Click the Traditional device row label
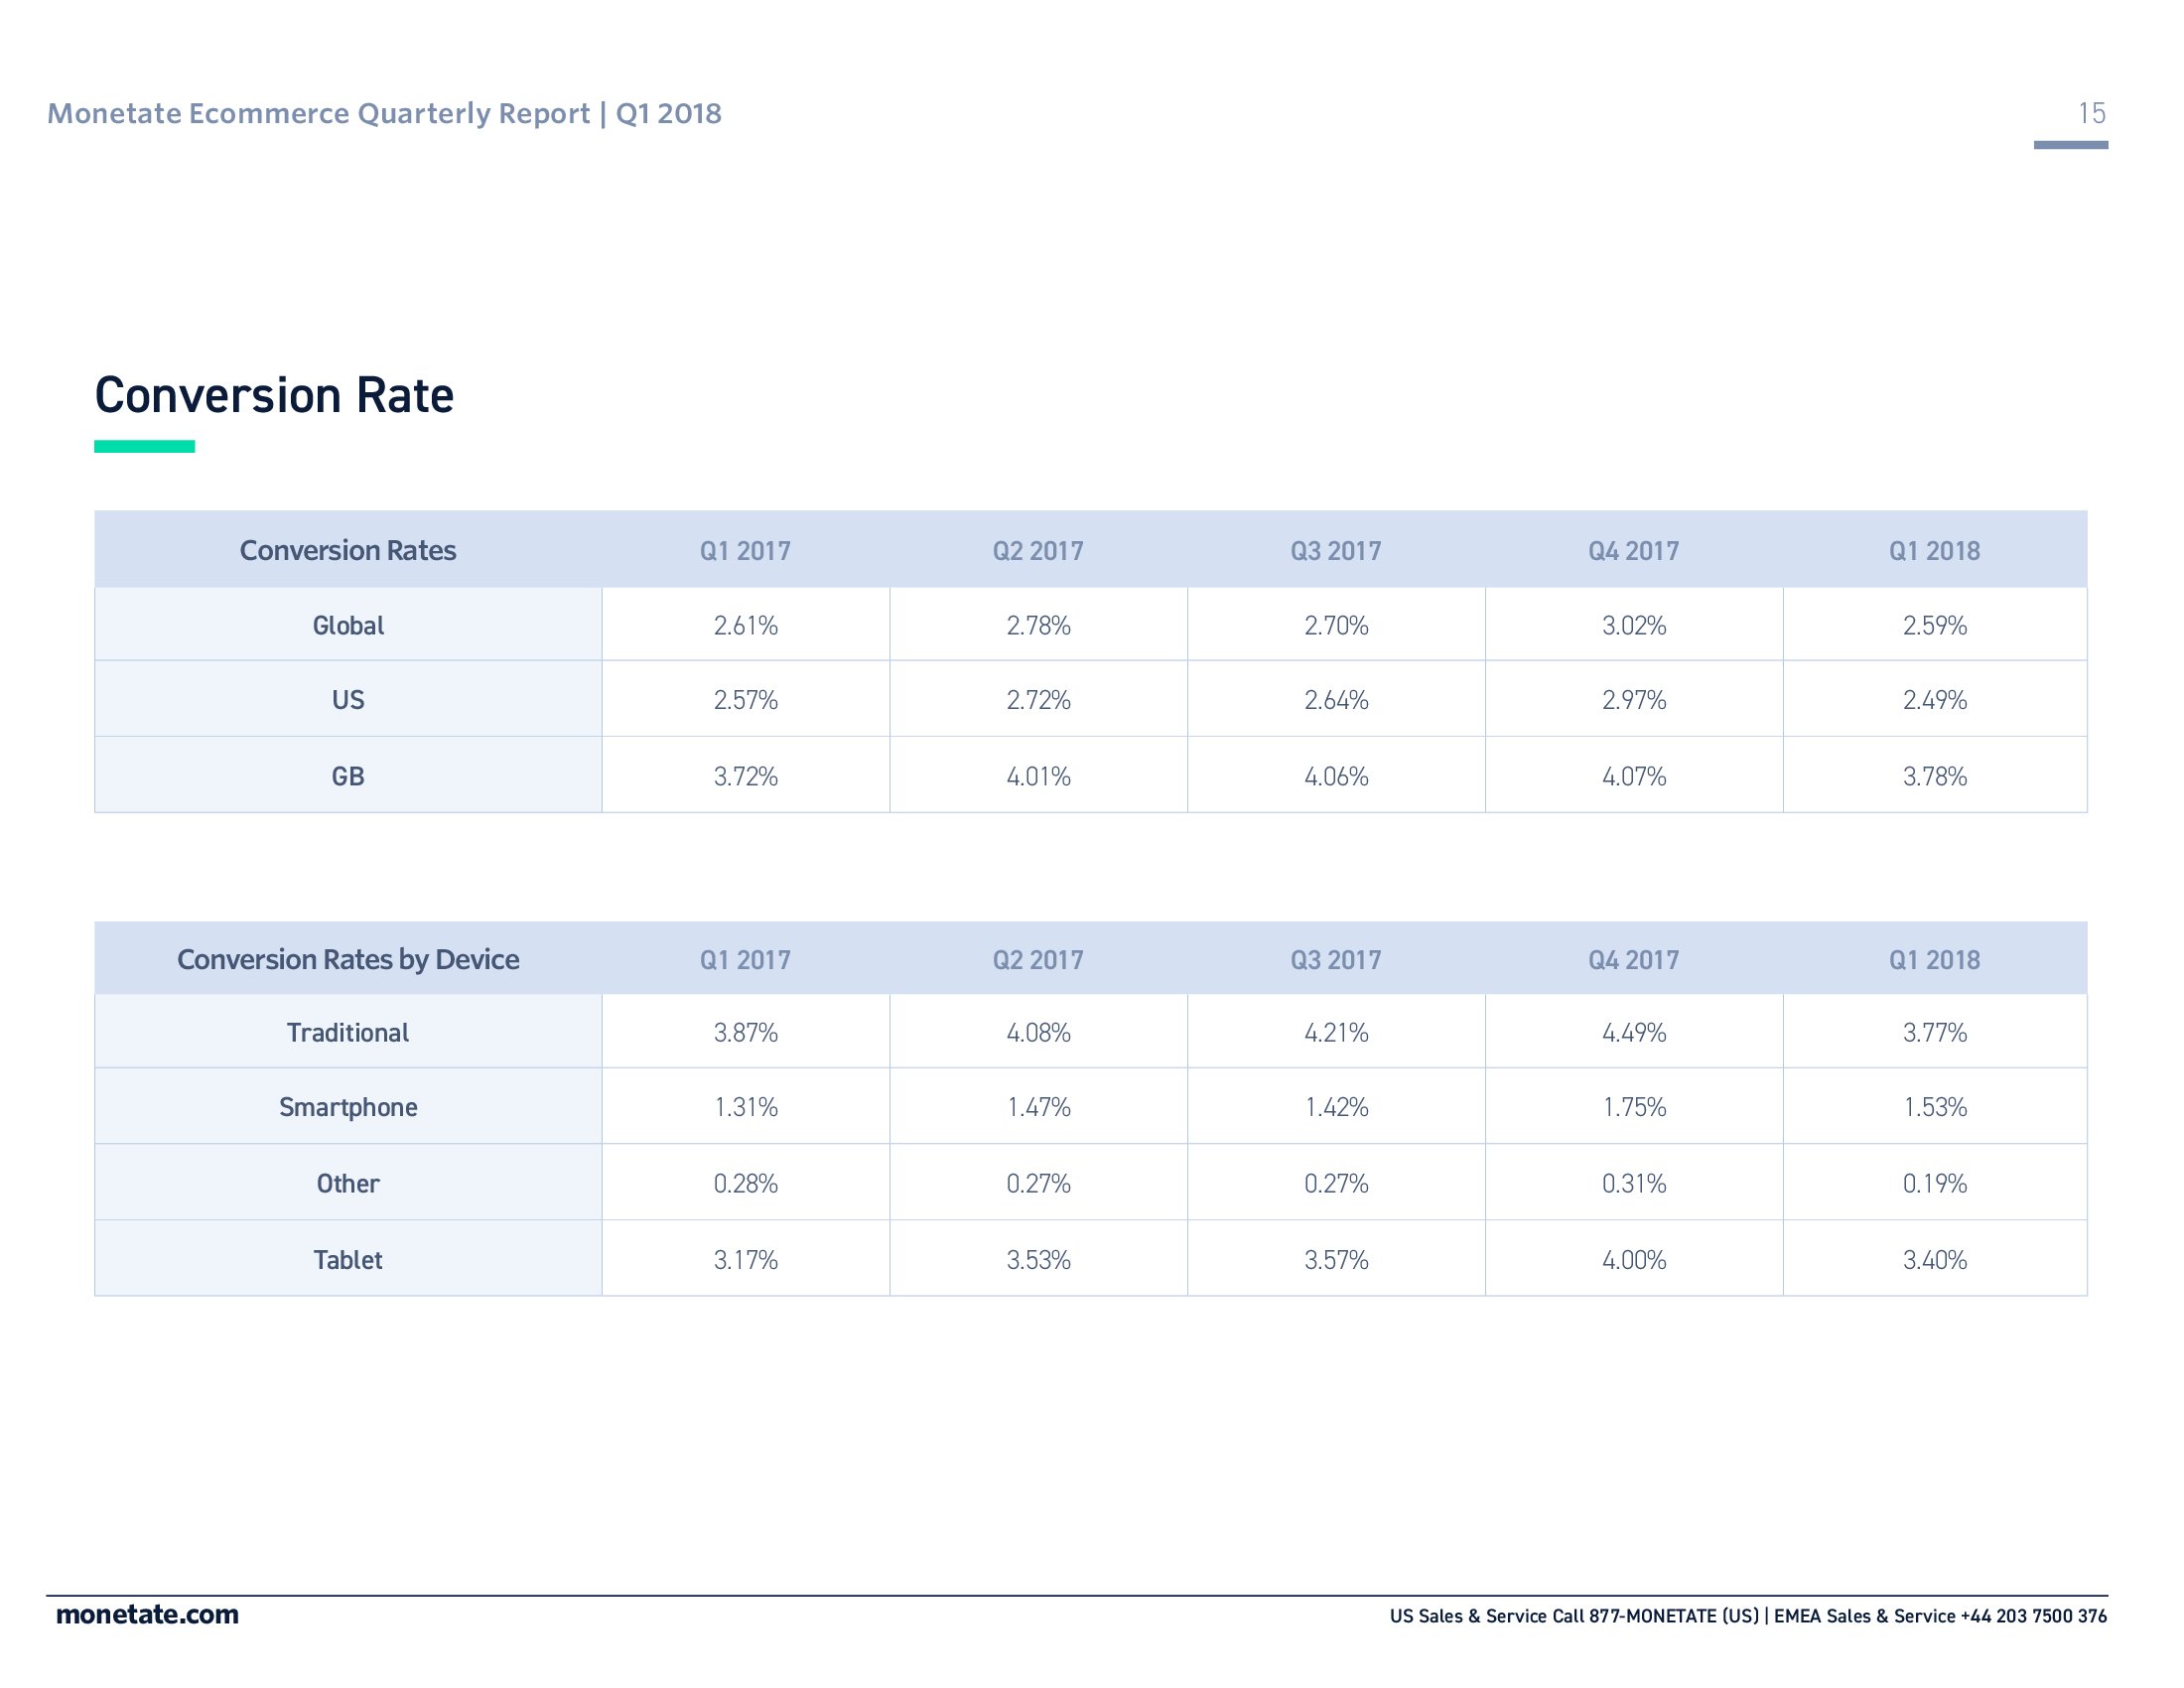 tap(348, 1033)
